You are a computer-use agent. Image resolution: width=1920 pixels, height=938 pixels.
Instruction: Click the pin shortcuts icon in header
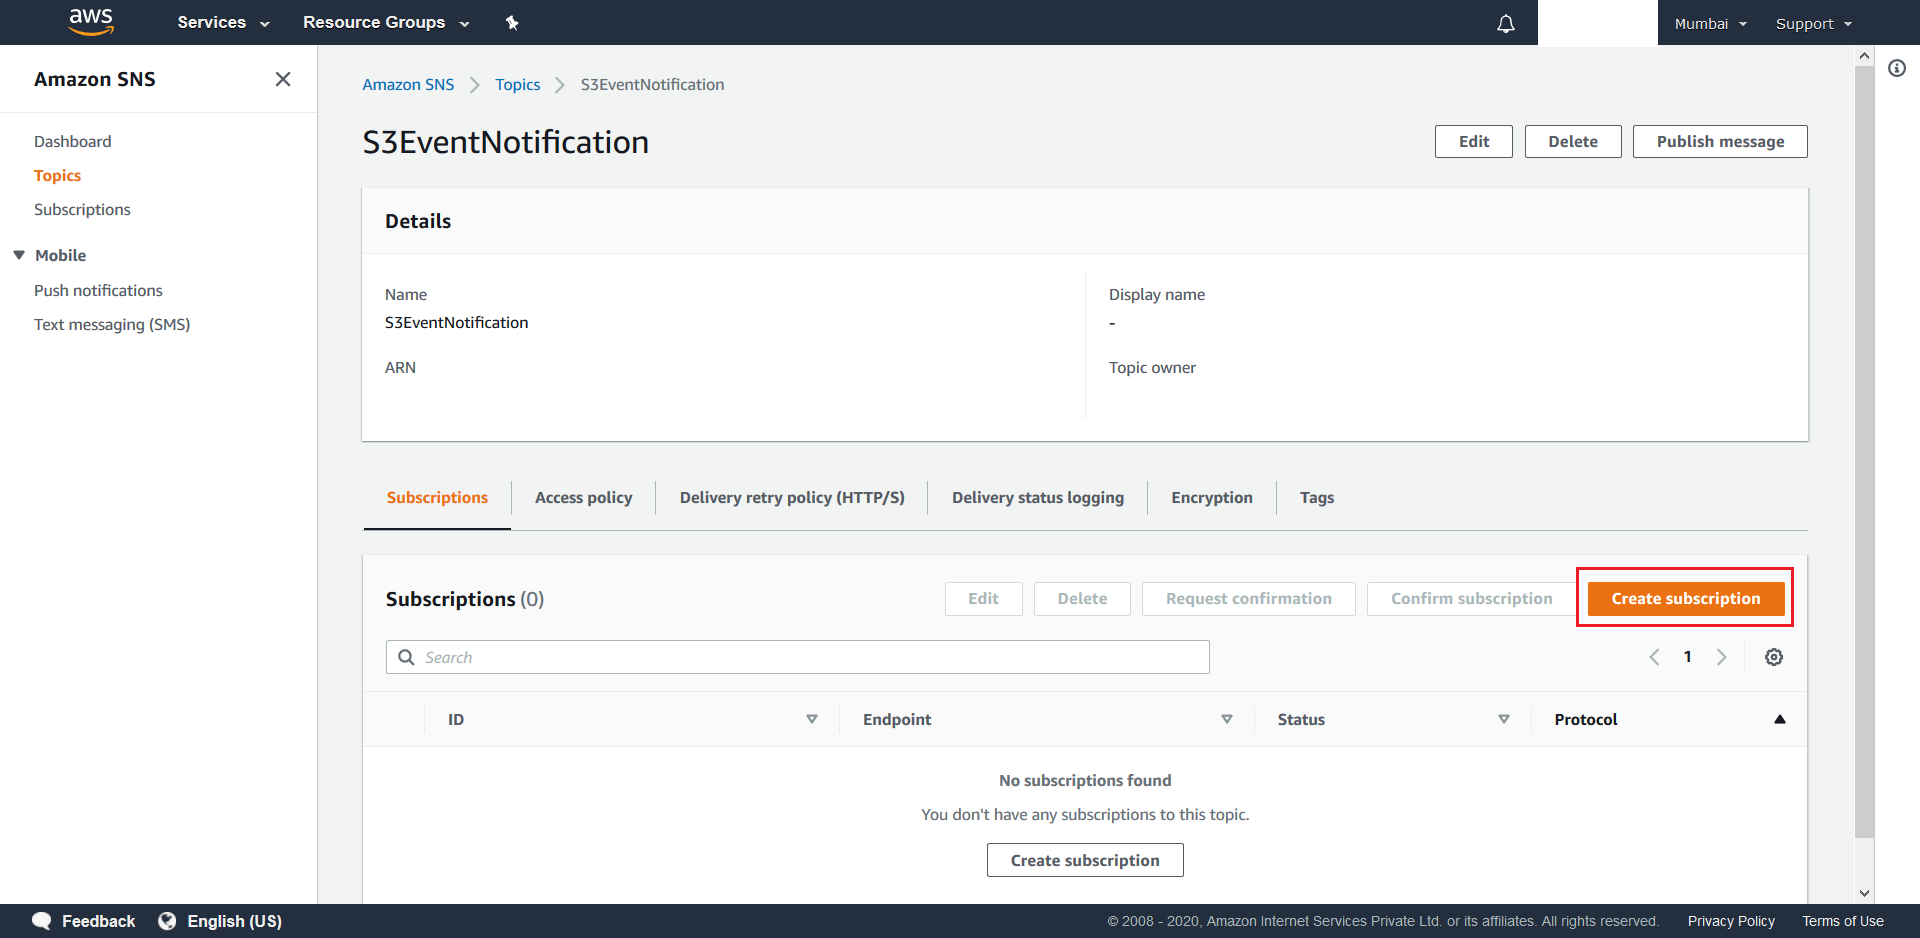coord(512,23)
